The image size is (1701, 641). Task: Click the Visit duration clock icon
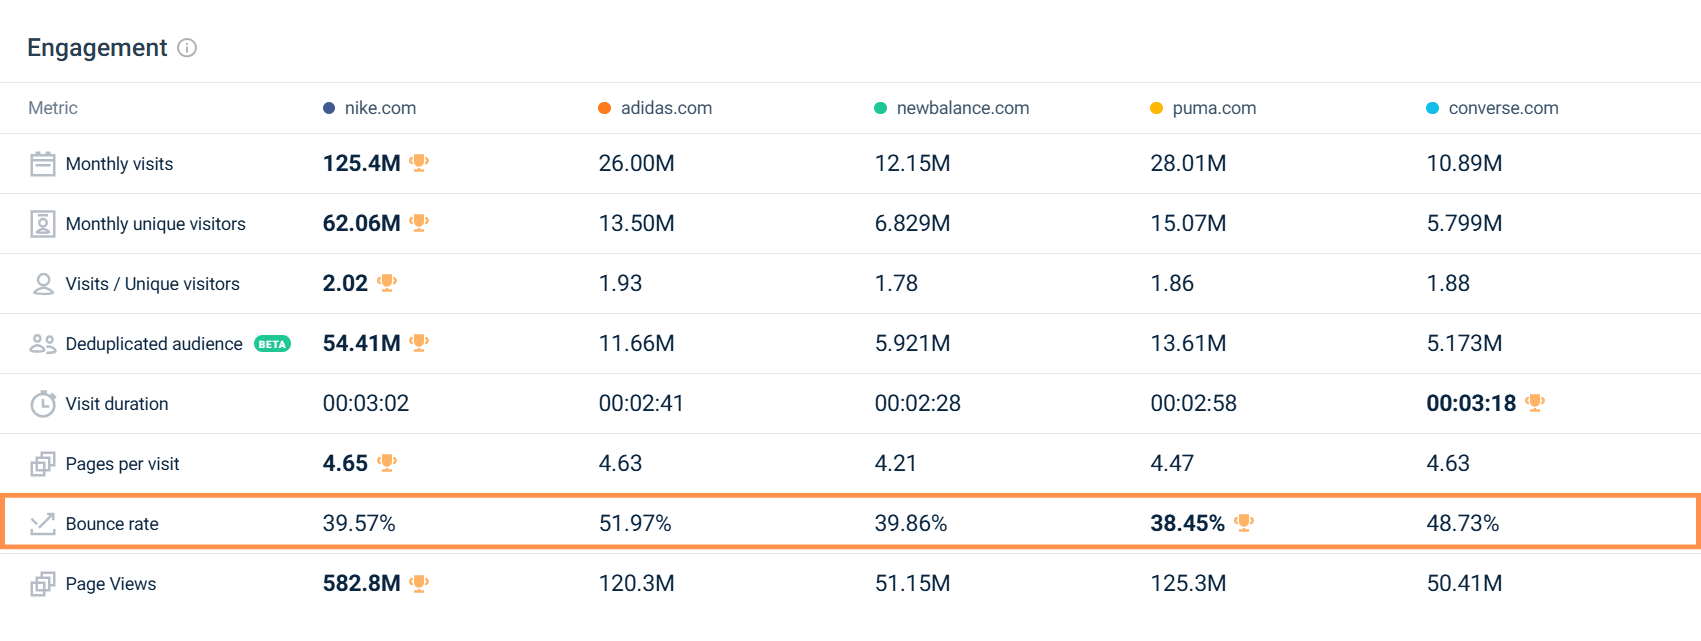click(43, 404)
